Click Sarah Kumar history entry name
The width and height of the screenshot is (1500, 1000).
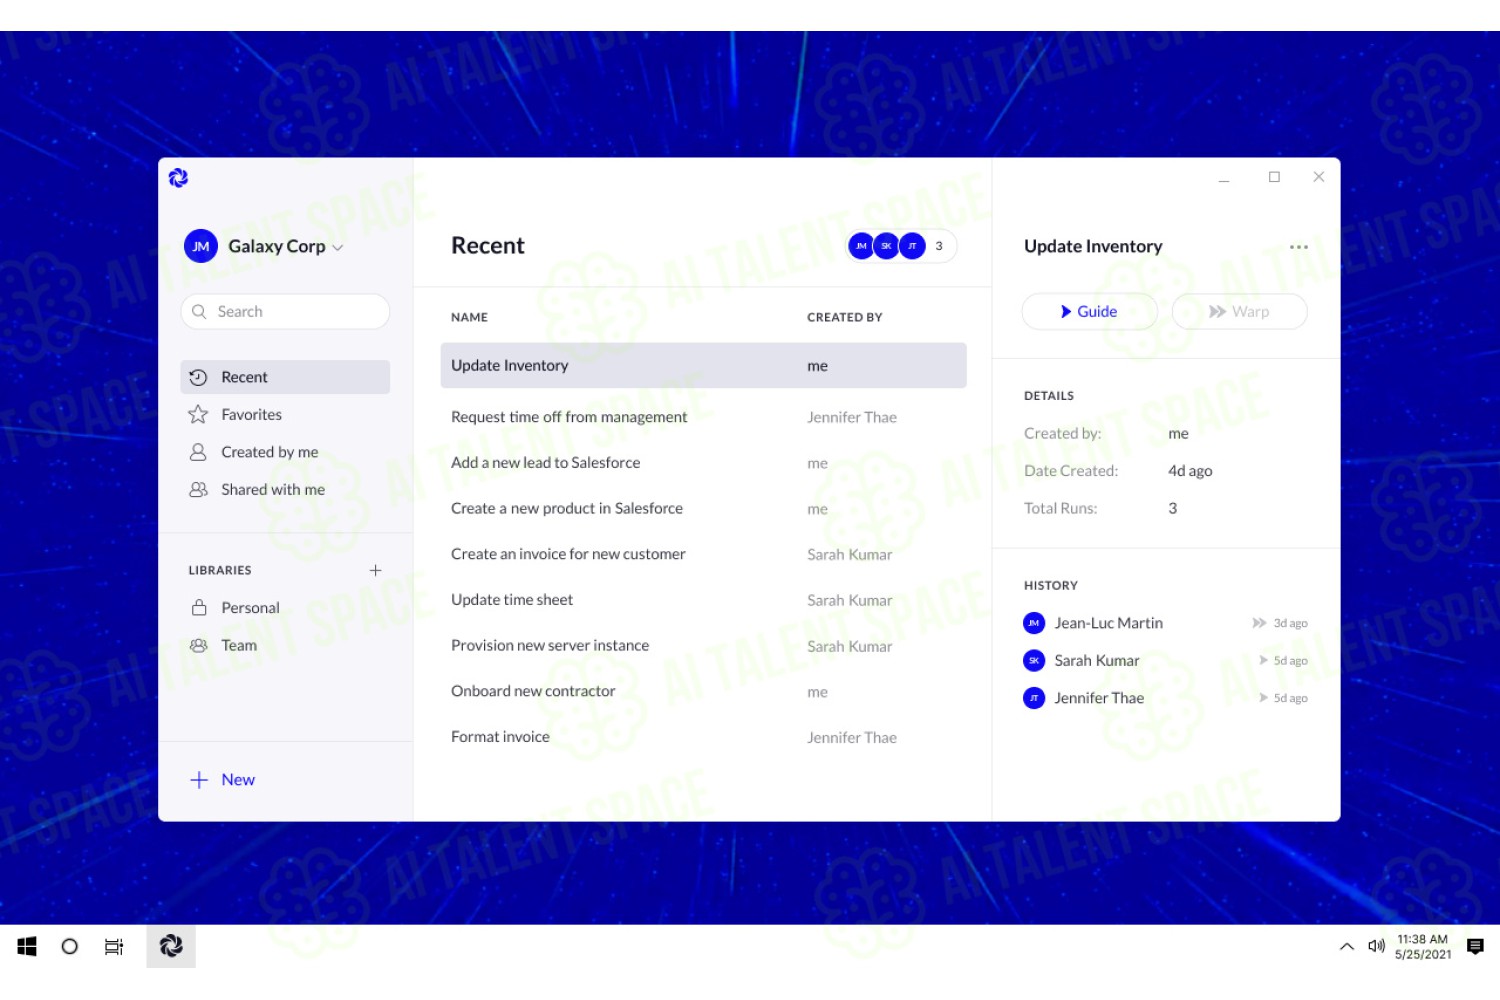(x=1096, y=661)
